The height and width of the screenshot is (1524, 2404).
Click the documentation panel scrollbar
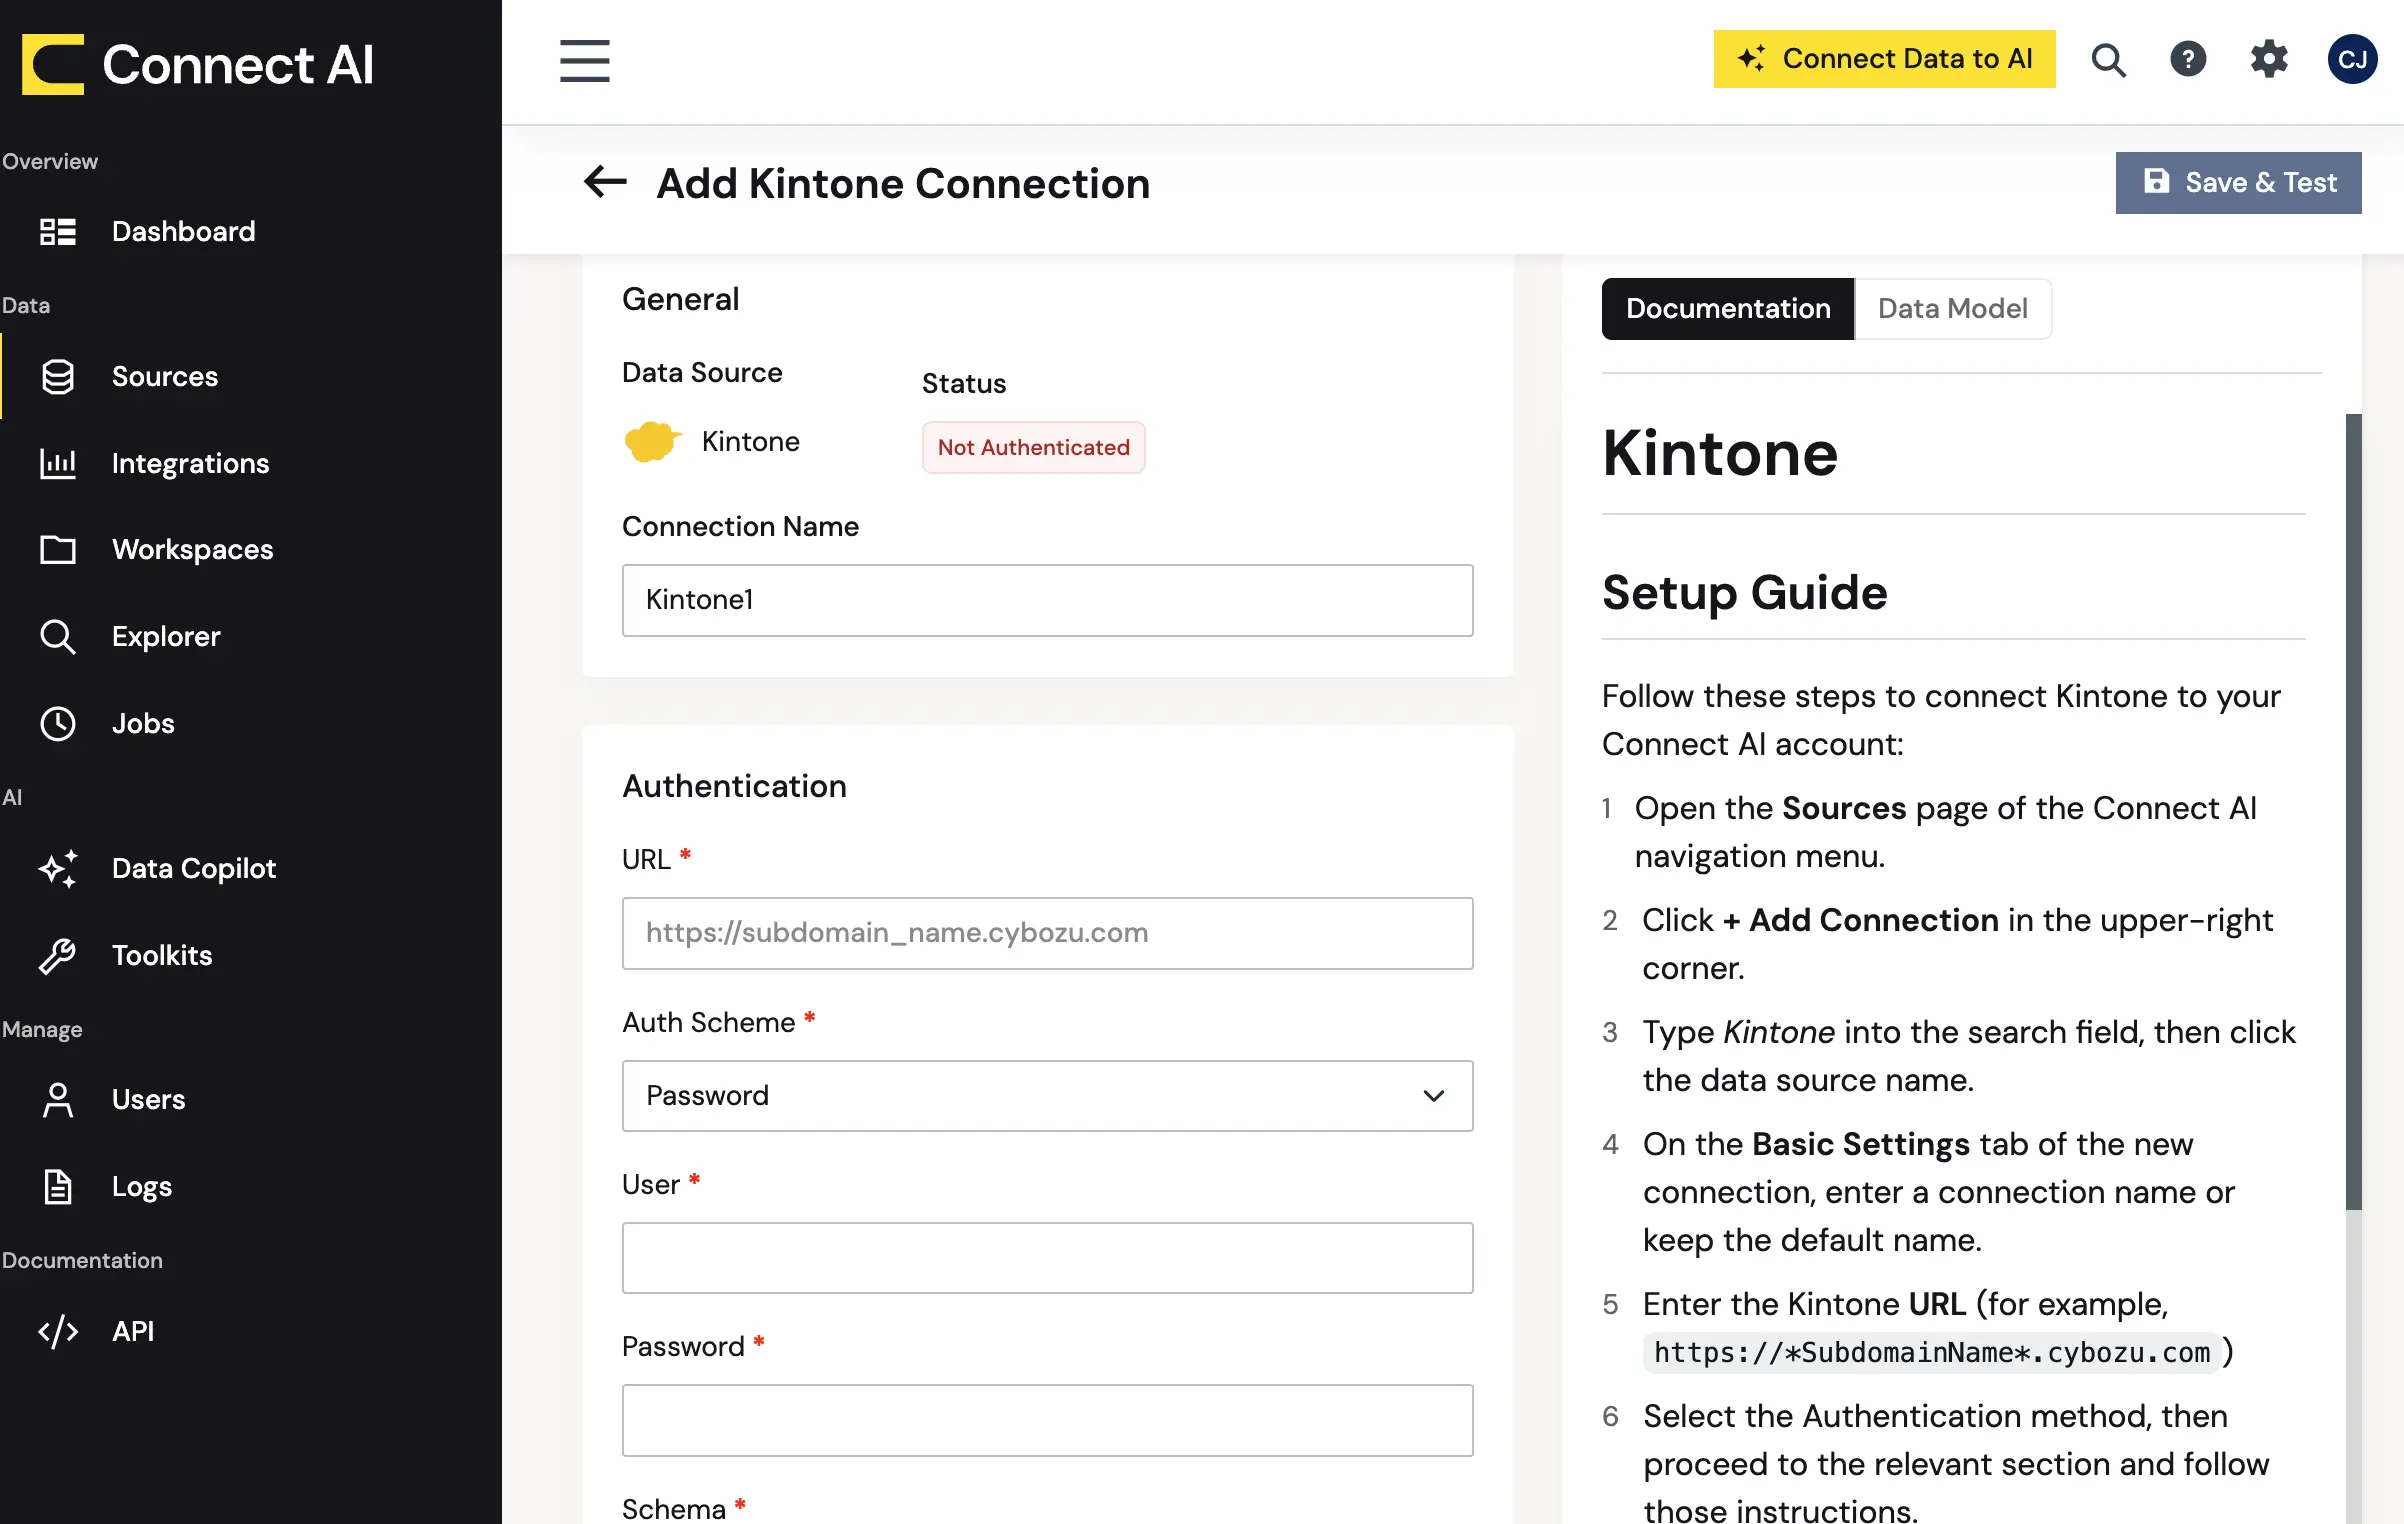2353,811
